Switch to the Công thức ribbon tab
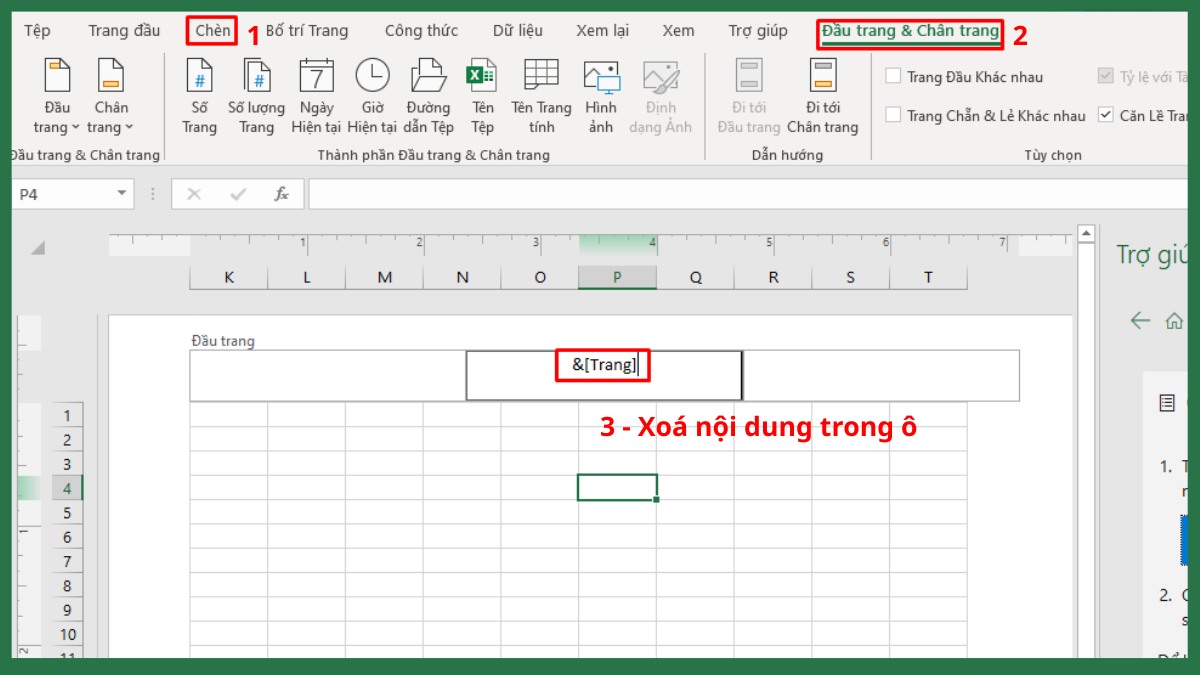The height and width of the screenshot is (675, 1200). pos(420,30)
